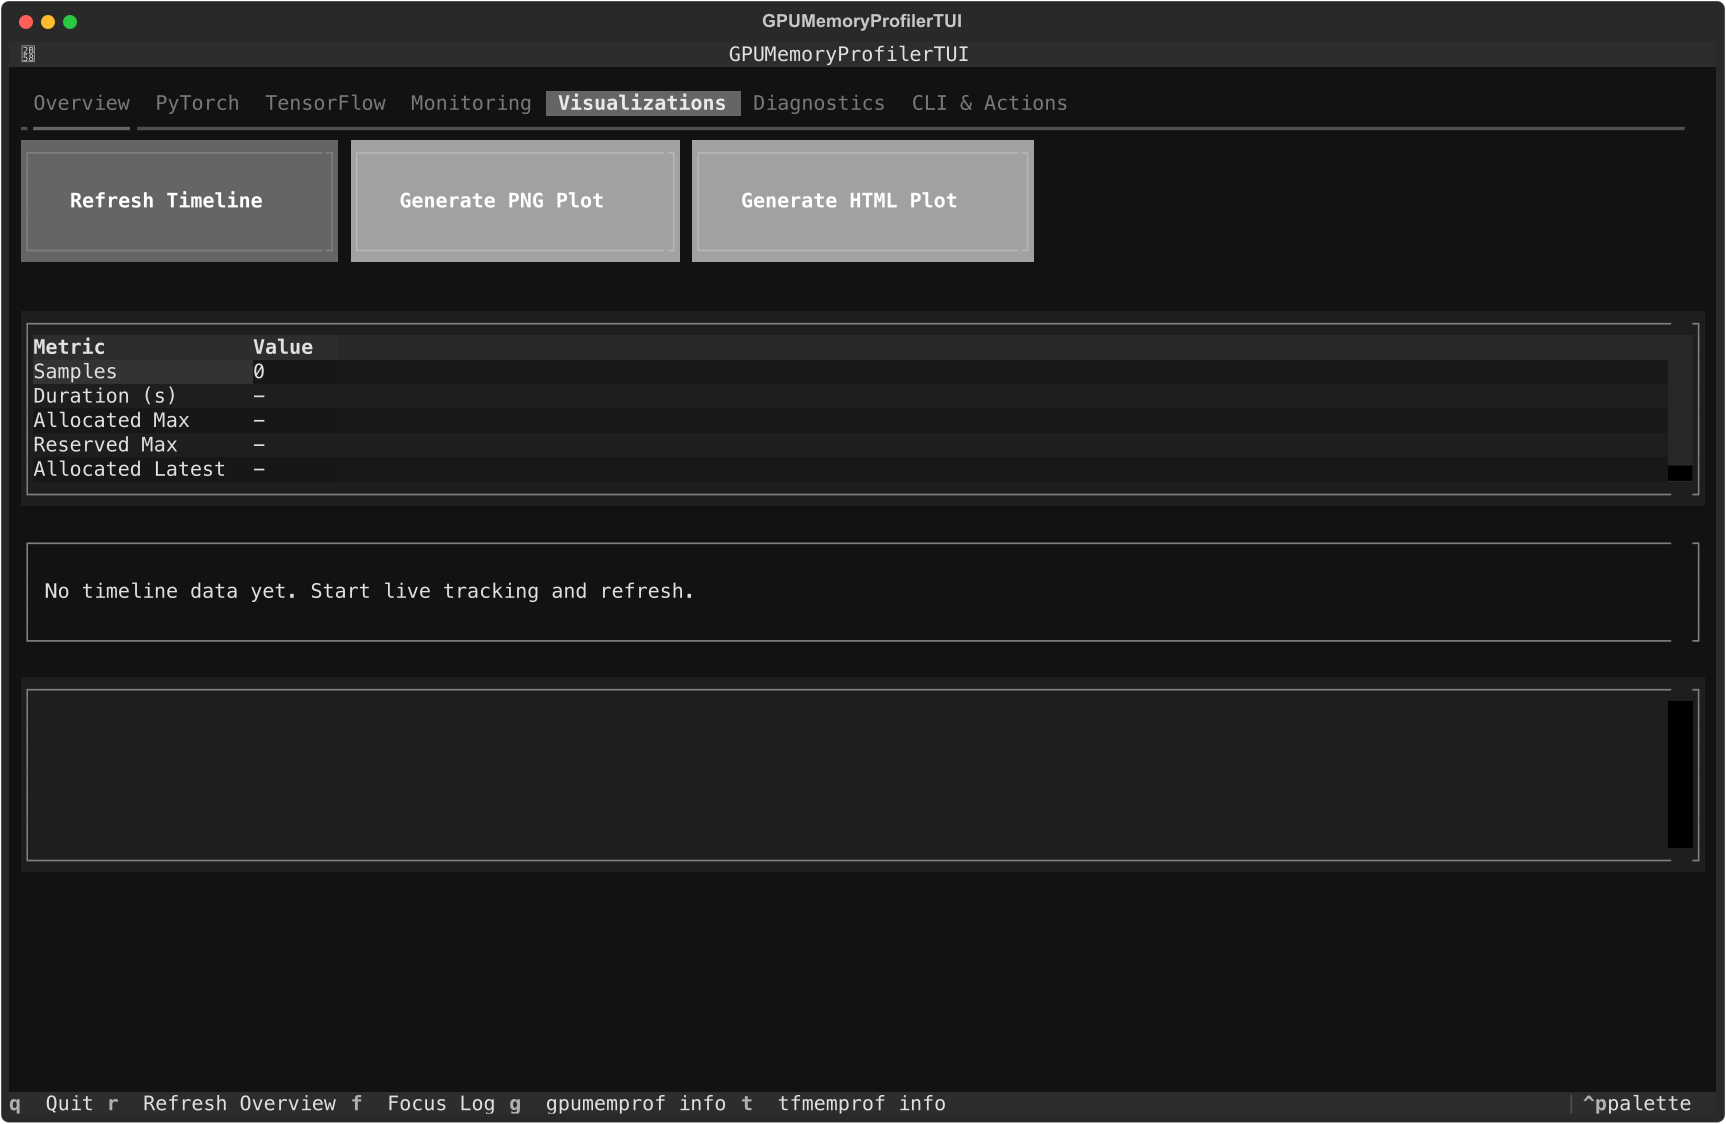Select the Reserved Max row
1726x1124 pixels.
[849, 445]
